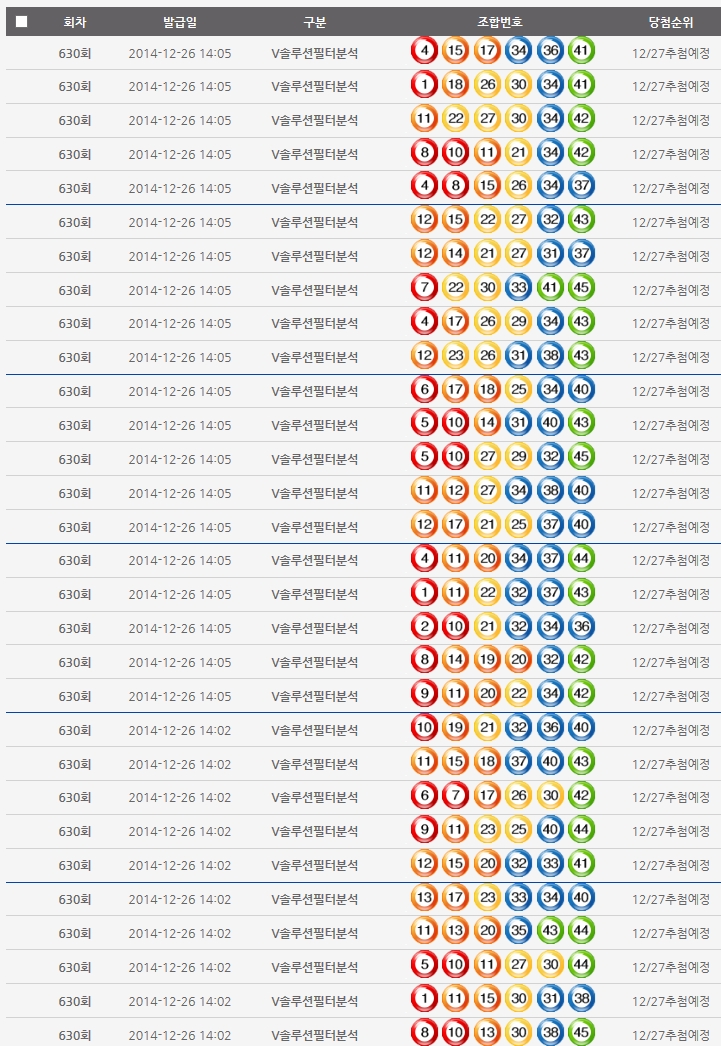Click 12/27추첨예정 status in the first row
Image resolution: width=721 pixels, height=1046 pixels.
[x=671, y=52]
